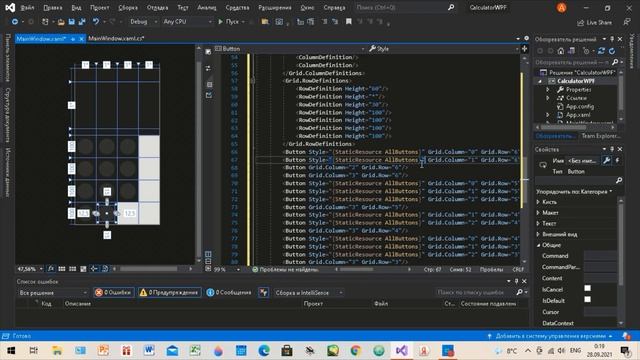640x360 pixels.
Task: Collapse the CalculatorWPF project node
Action: pos(540,81)
